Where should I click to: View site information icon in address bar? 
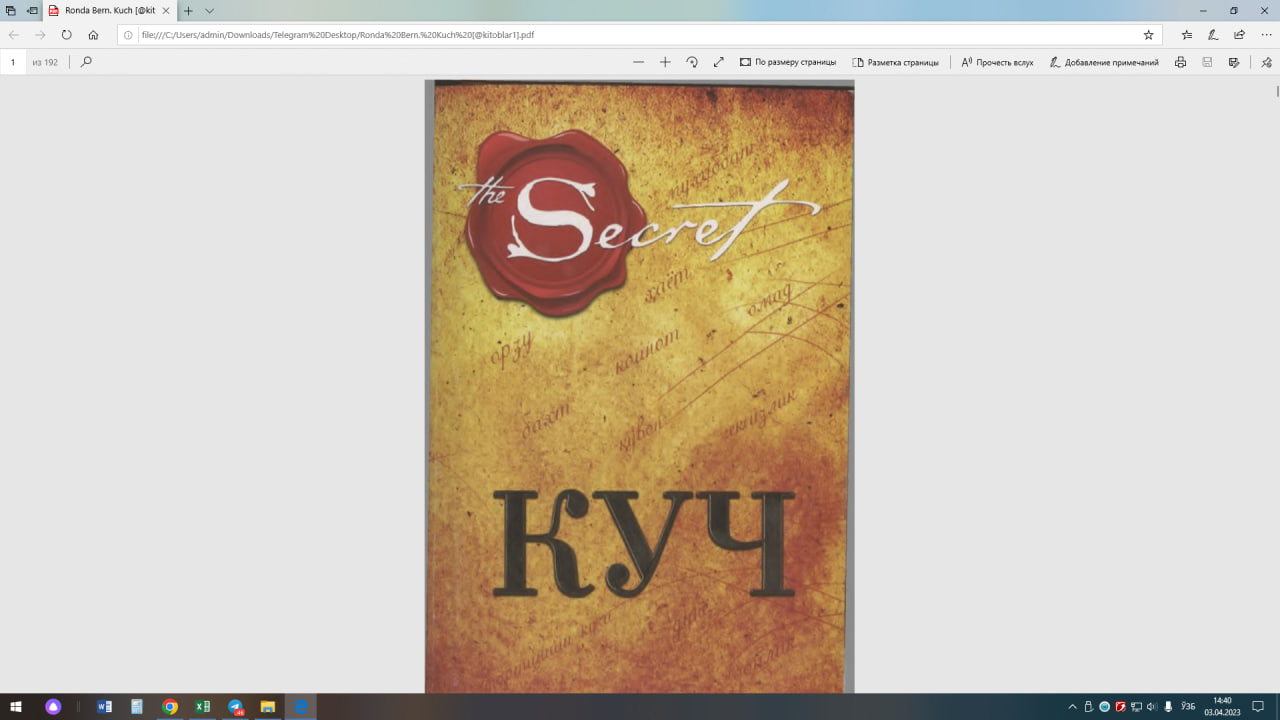128,34
